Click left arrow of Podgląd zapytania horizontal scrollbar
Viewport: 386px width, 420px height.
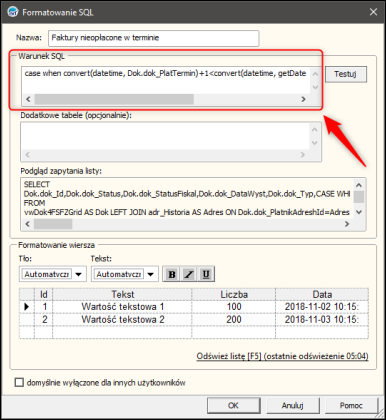28,224
